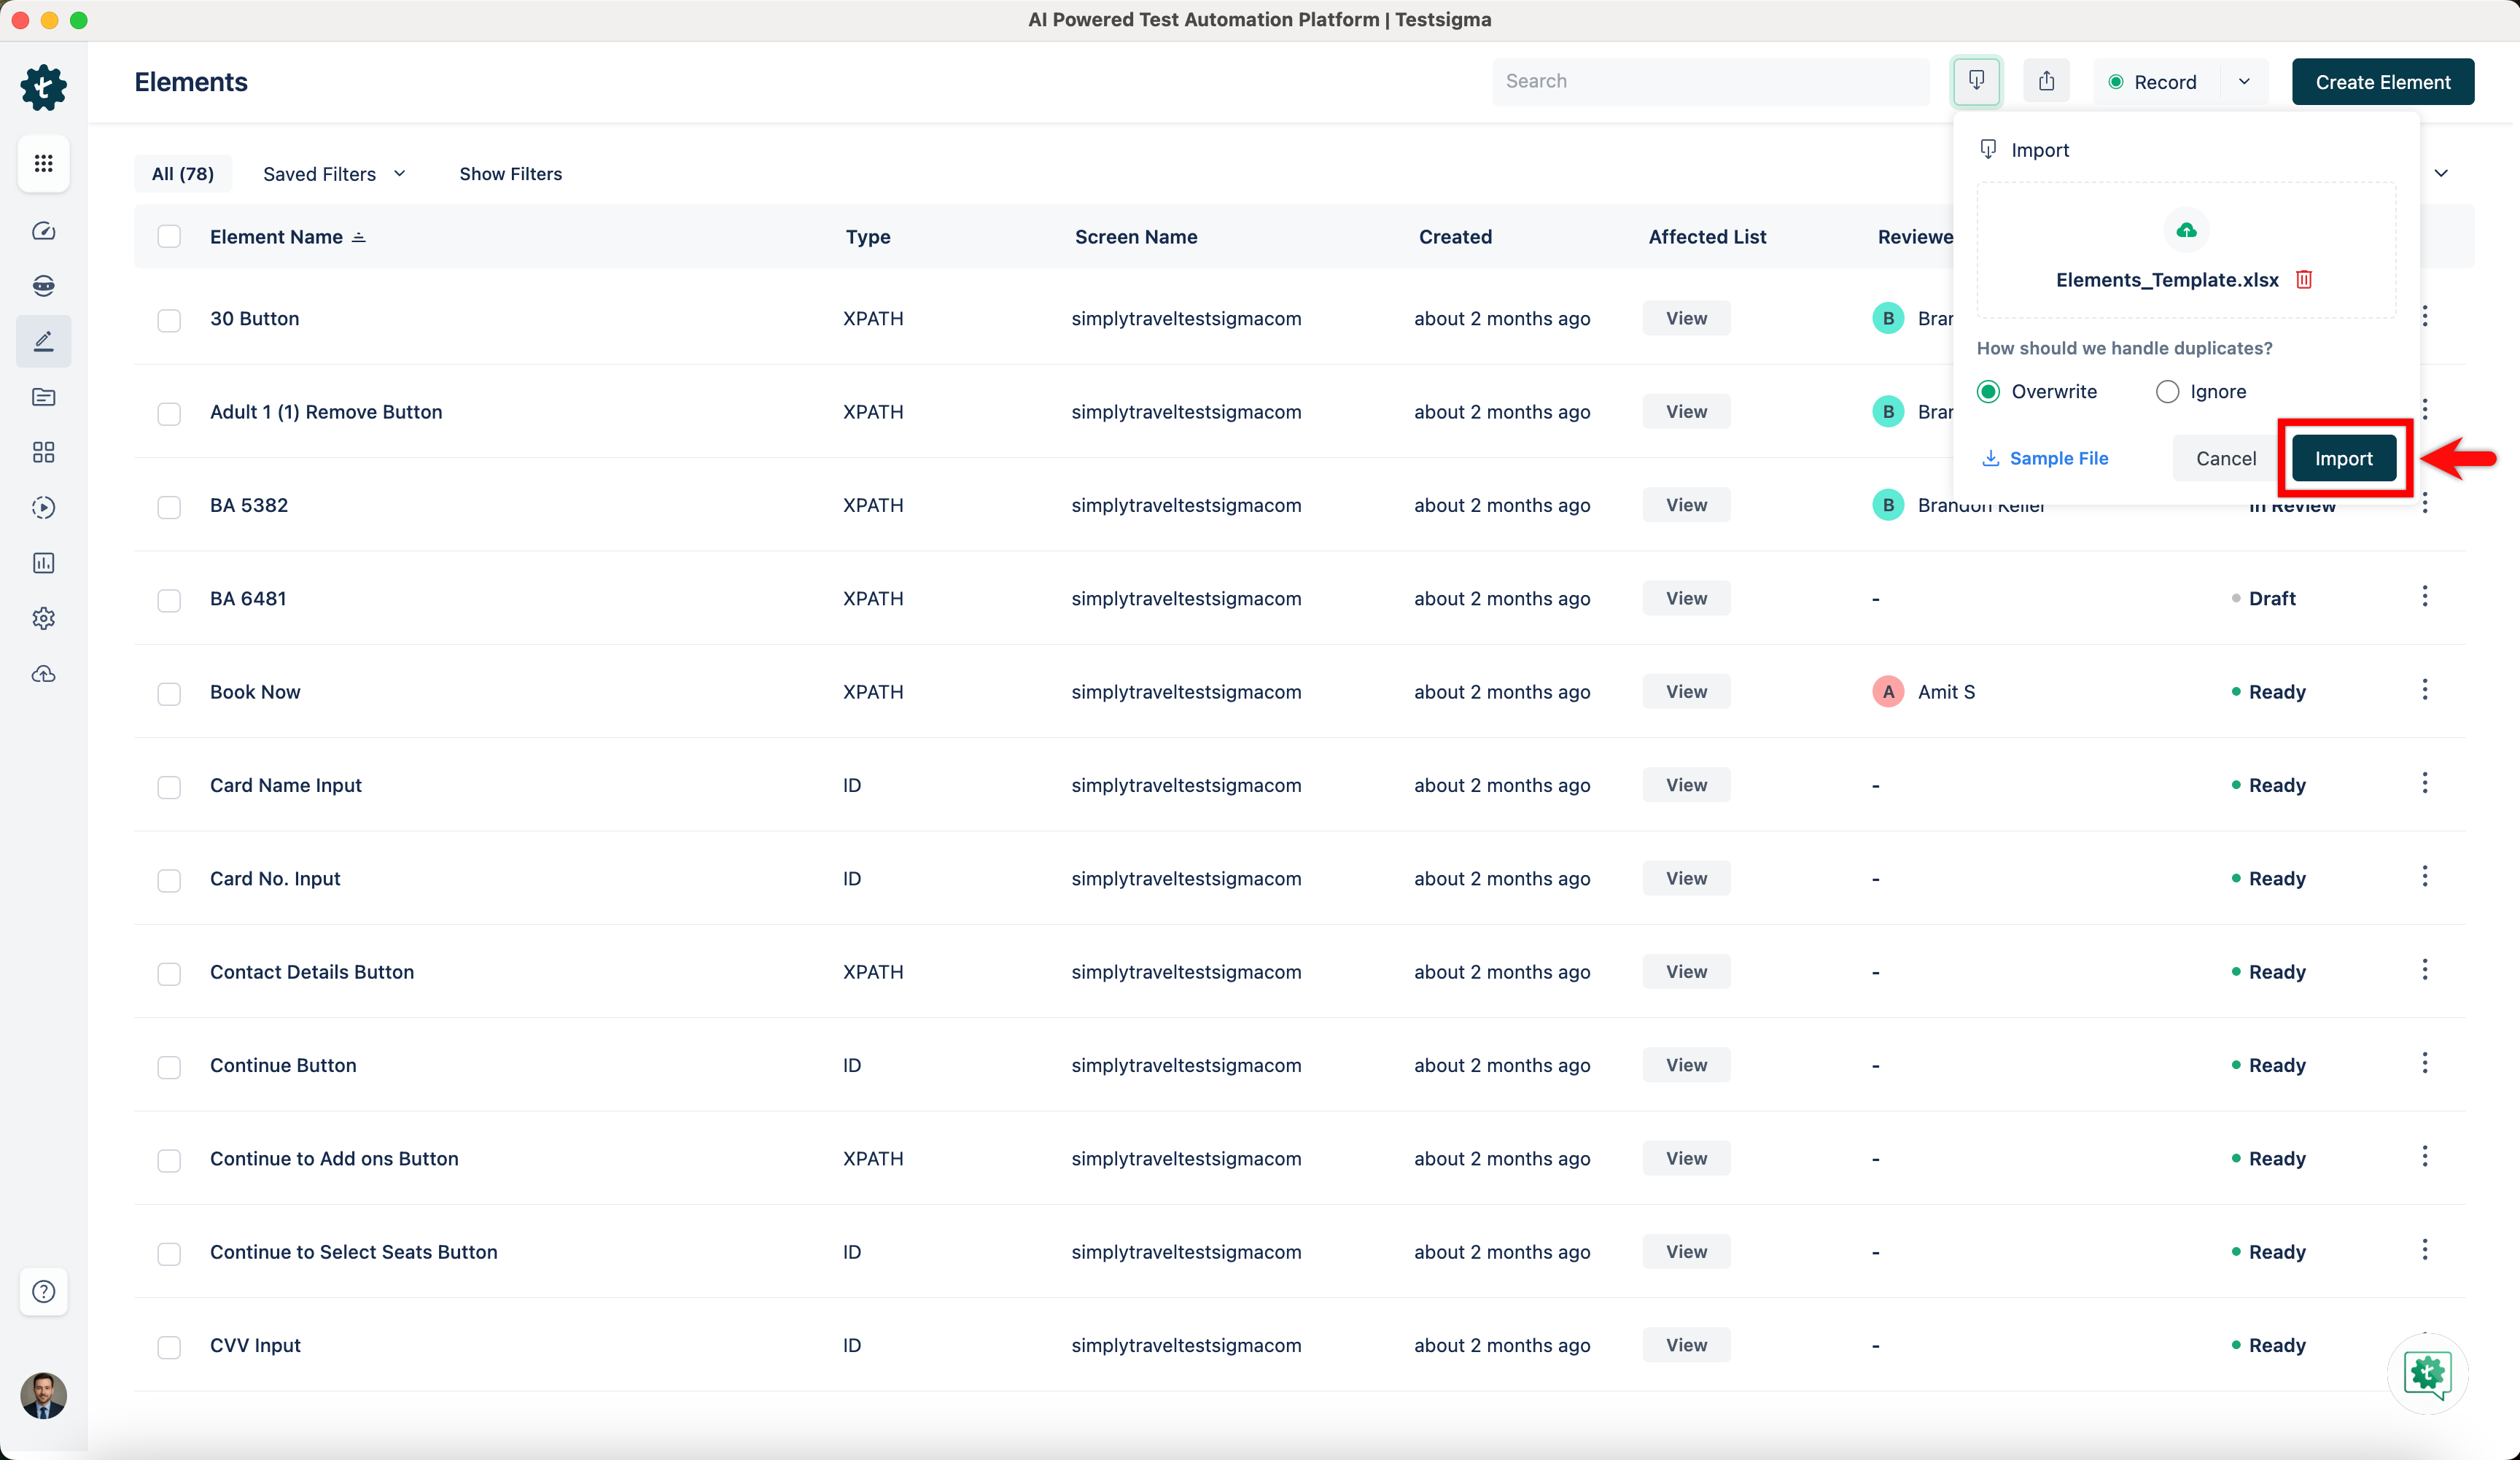
Task: Click into the Search field
Action: (x=1710, y=81)
